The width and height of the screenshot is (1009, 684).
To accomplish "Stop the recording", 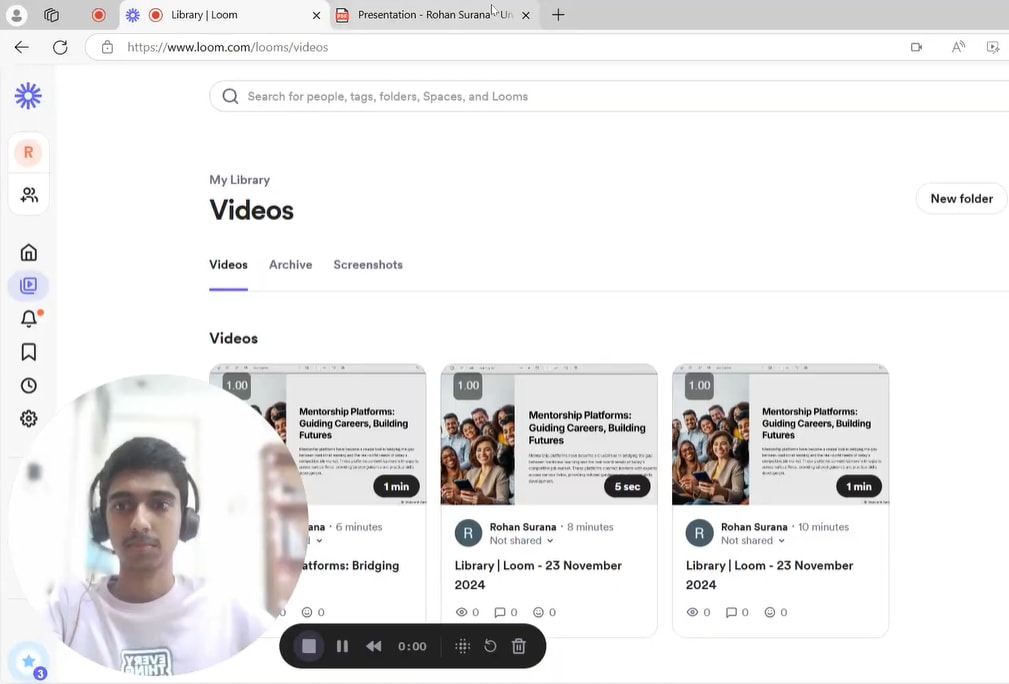I will [309, 646].
